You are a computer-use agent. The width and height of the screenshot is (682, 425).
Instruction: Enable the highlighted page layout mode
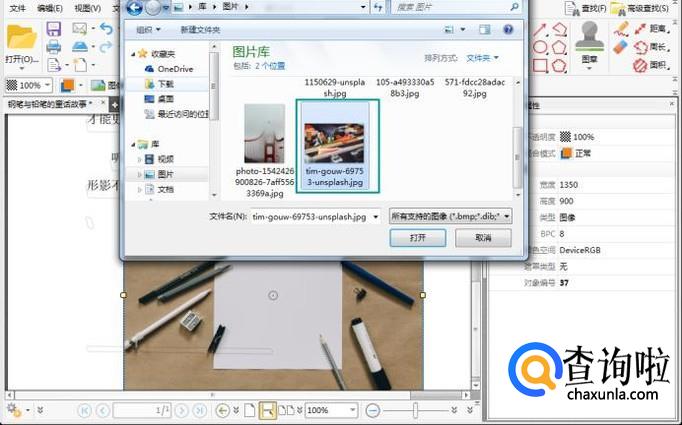[x=267, y=410]
